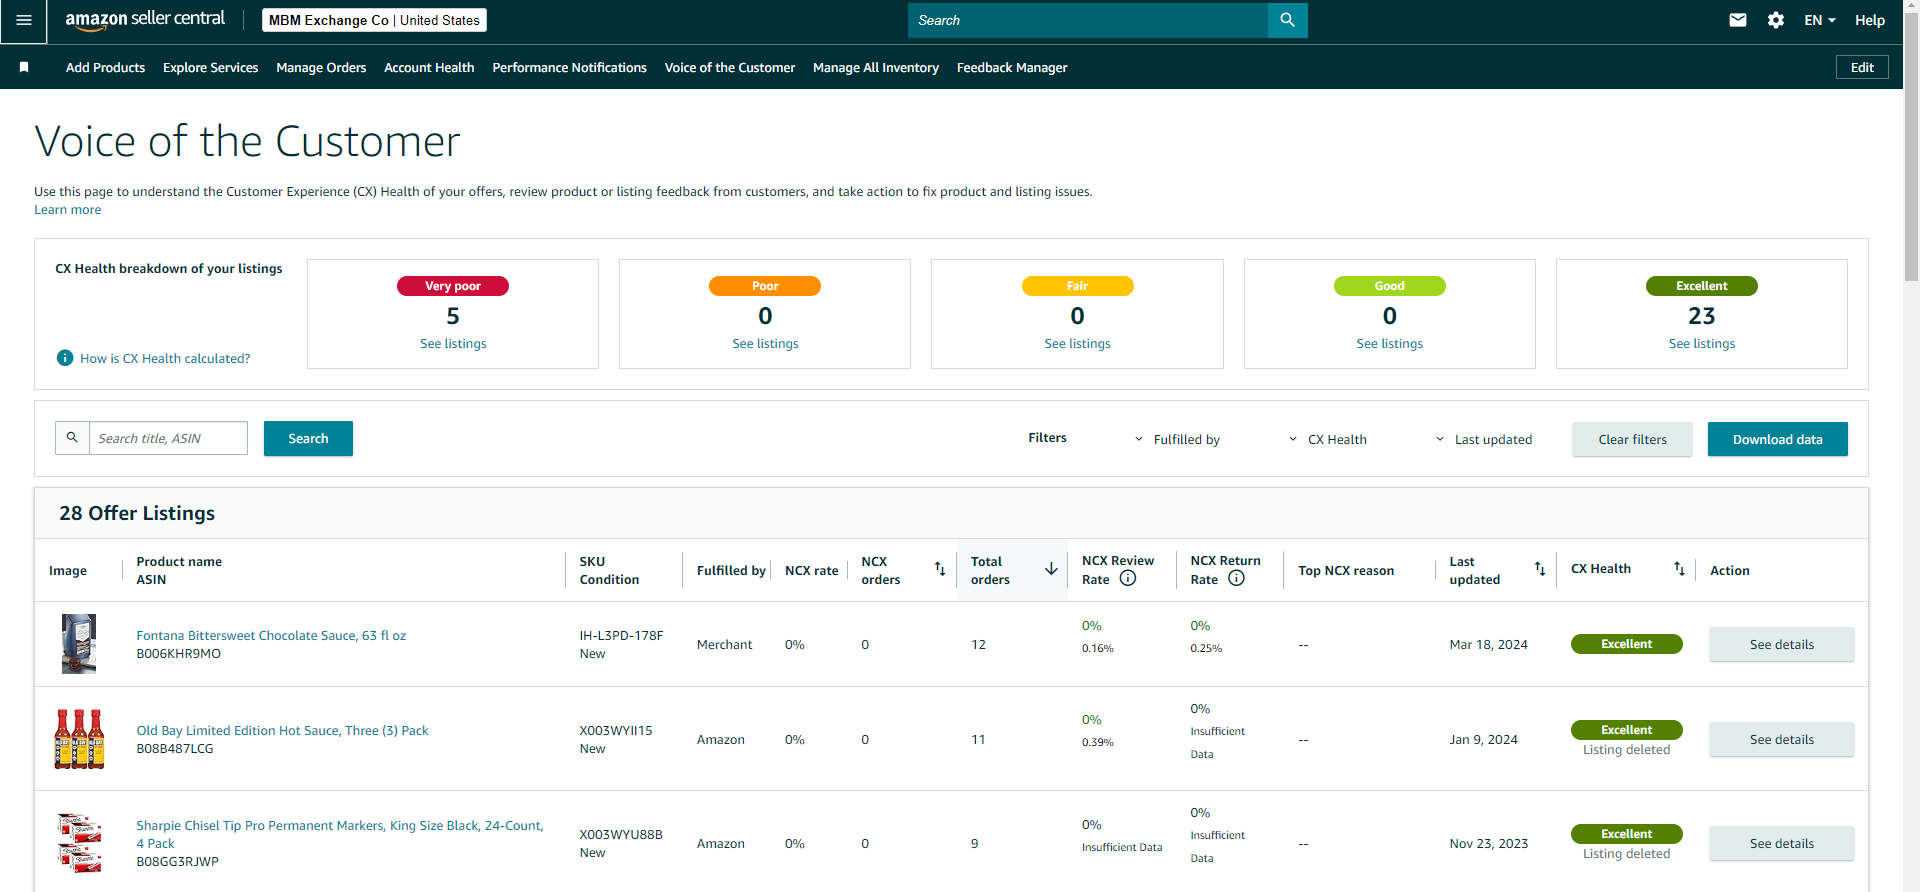Expand the Last updated filter dropdown
1920x892 pixels.
(1483, 439)
